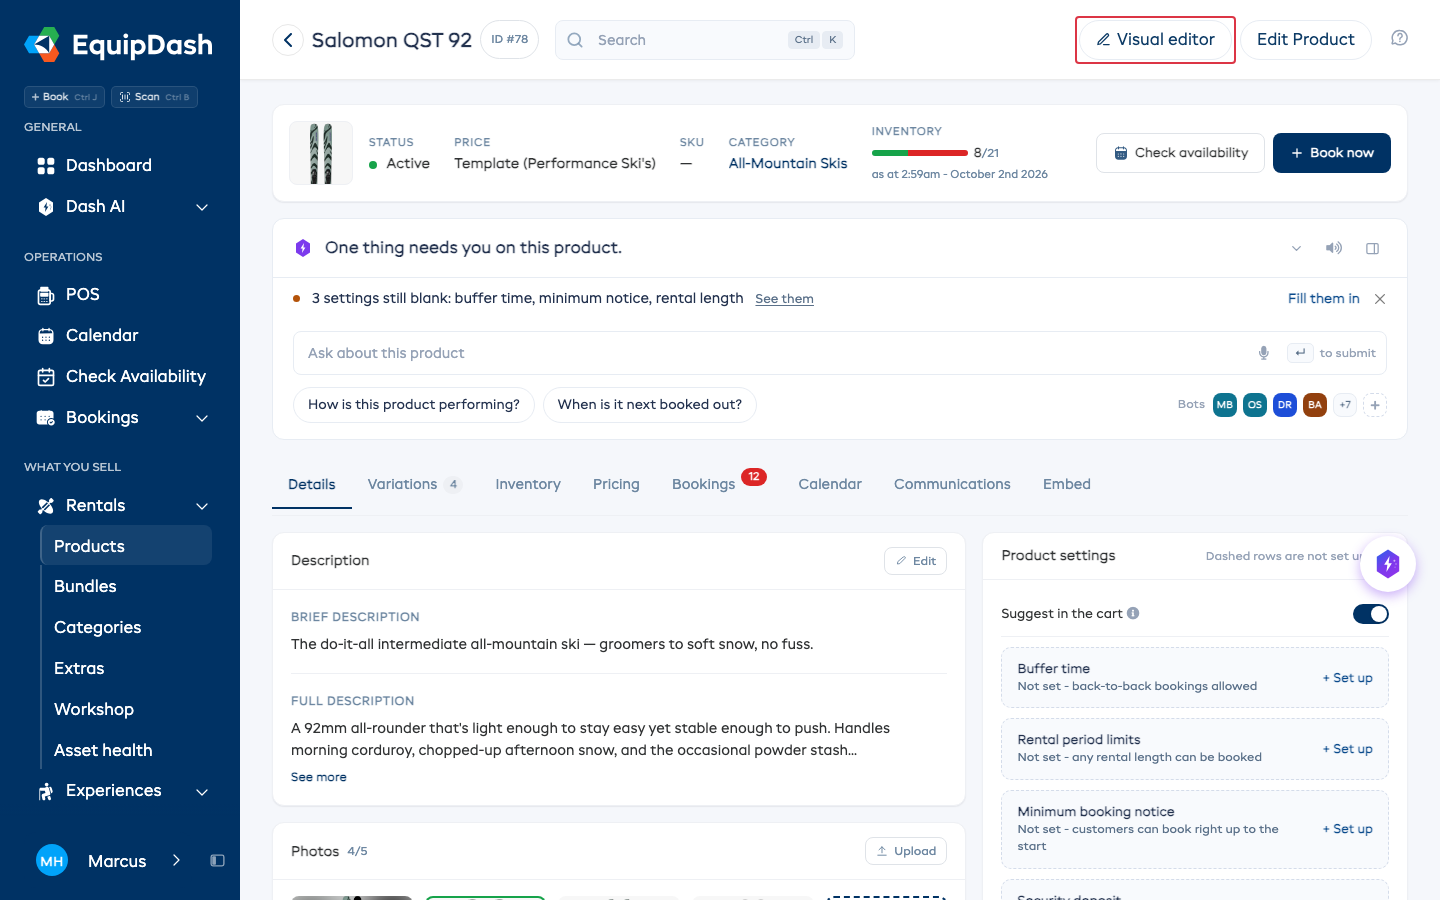Expand the Dash AI menu
The height and width of the screenshot is (900, 1440).
(202, 207)
